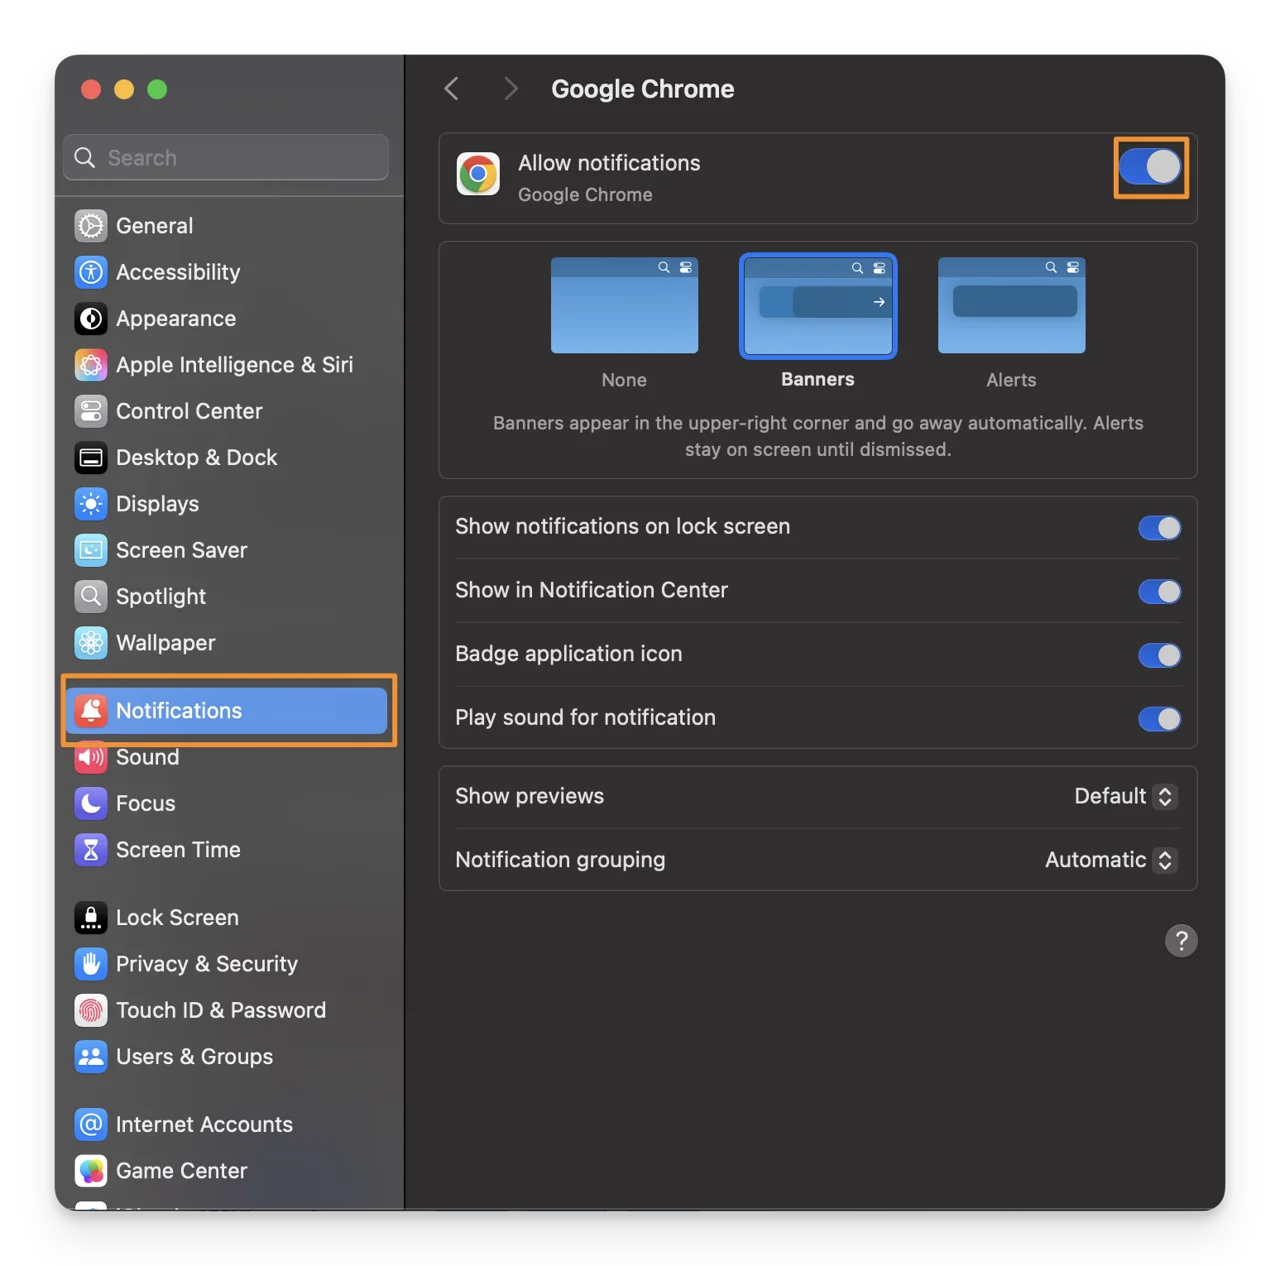Open the Users & Groups icon
The image size is (1280, 1266).
[x=91, y=1056]
